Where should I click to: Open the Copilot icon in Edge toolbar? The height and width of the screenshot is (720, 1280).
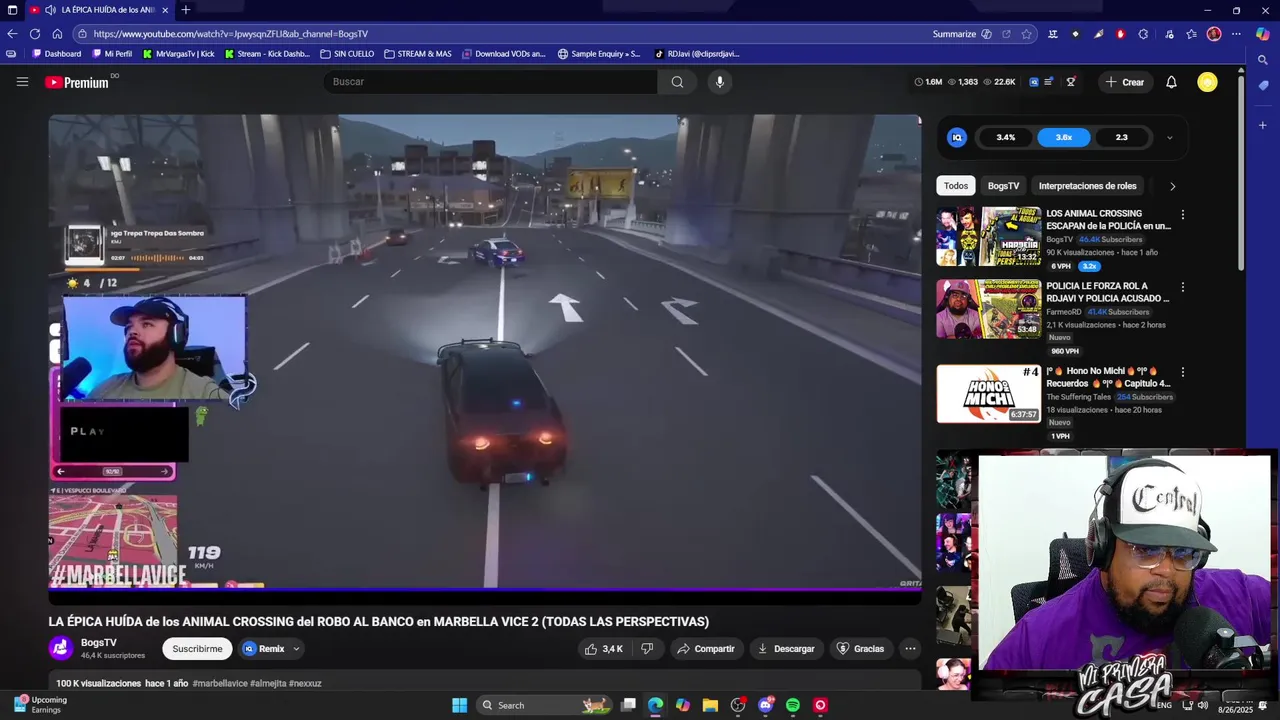click(x=1263, y=34)
